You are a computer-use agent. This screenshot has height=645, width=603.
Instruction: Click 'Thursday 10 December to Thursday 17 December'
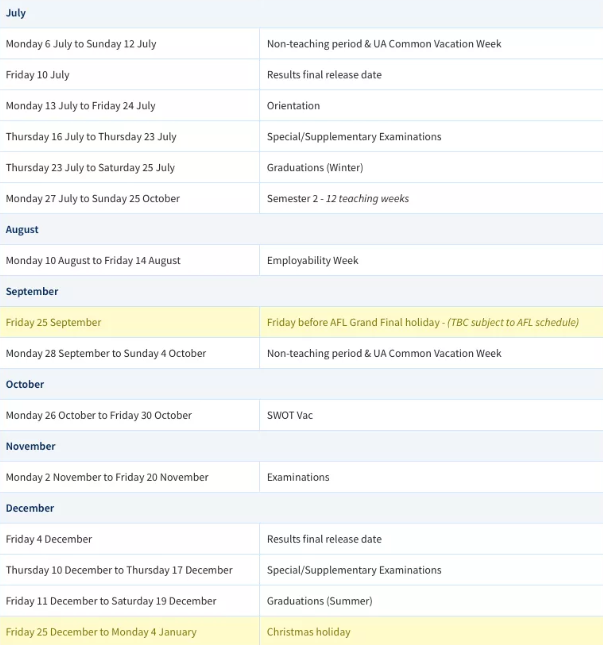119,570
